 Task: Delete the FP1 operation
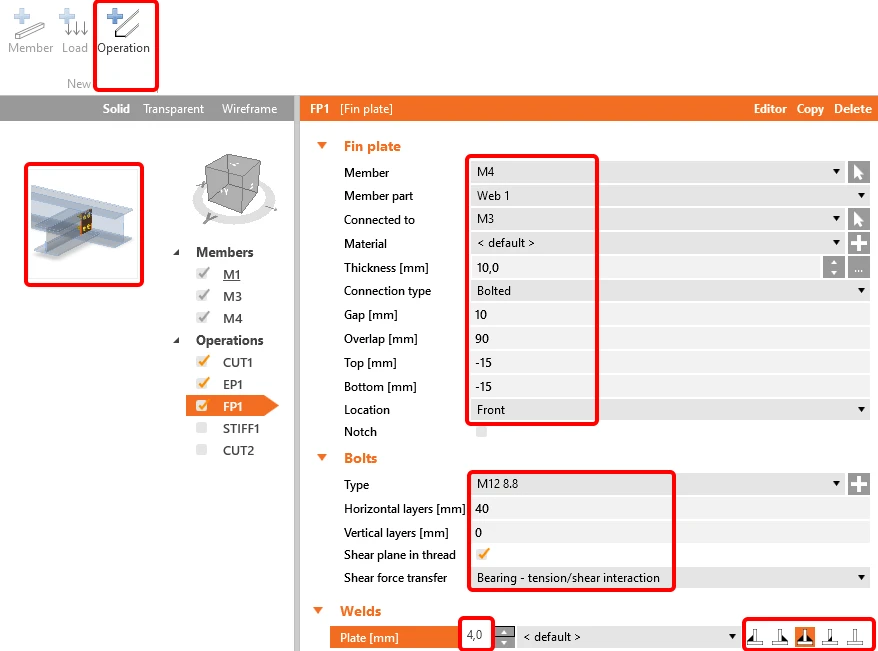coord(852,109)
